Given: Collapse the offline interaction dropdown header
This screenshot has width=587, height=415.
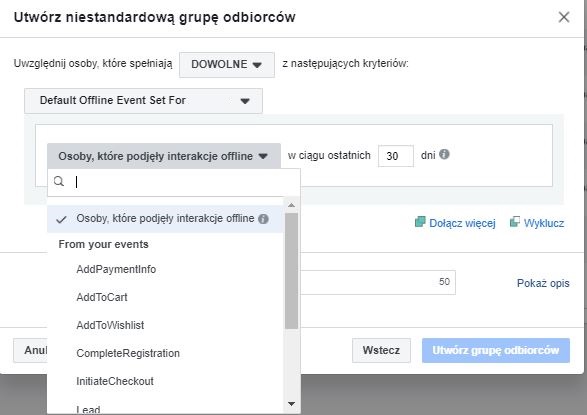Looking at the screenshot, I should tap(164, 156).
